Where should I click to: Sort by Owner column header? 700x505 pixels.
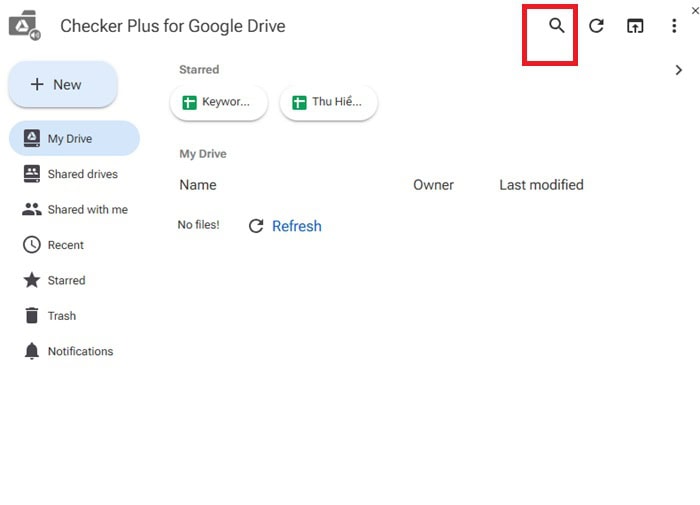pos(433,185)
